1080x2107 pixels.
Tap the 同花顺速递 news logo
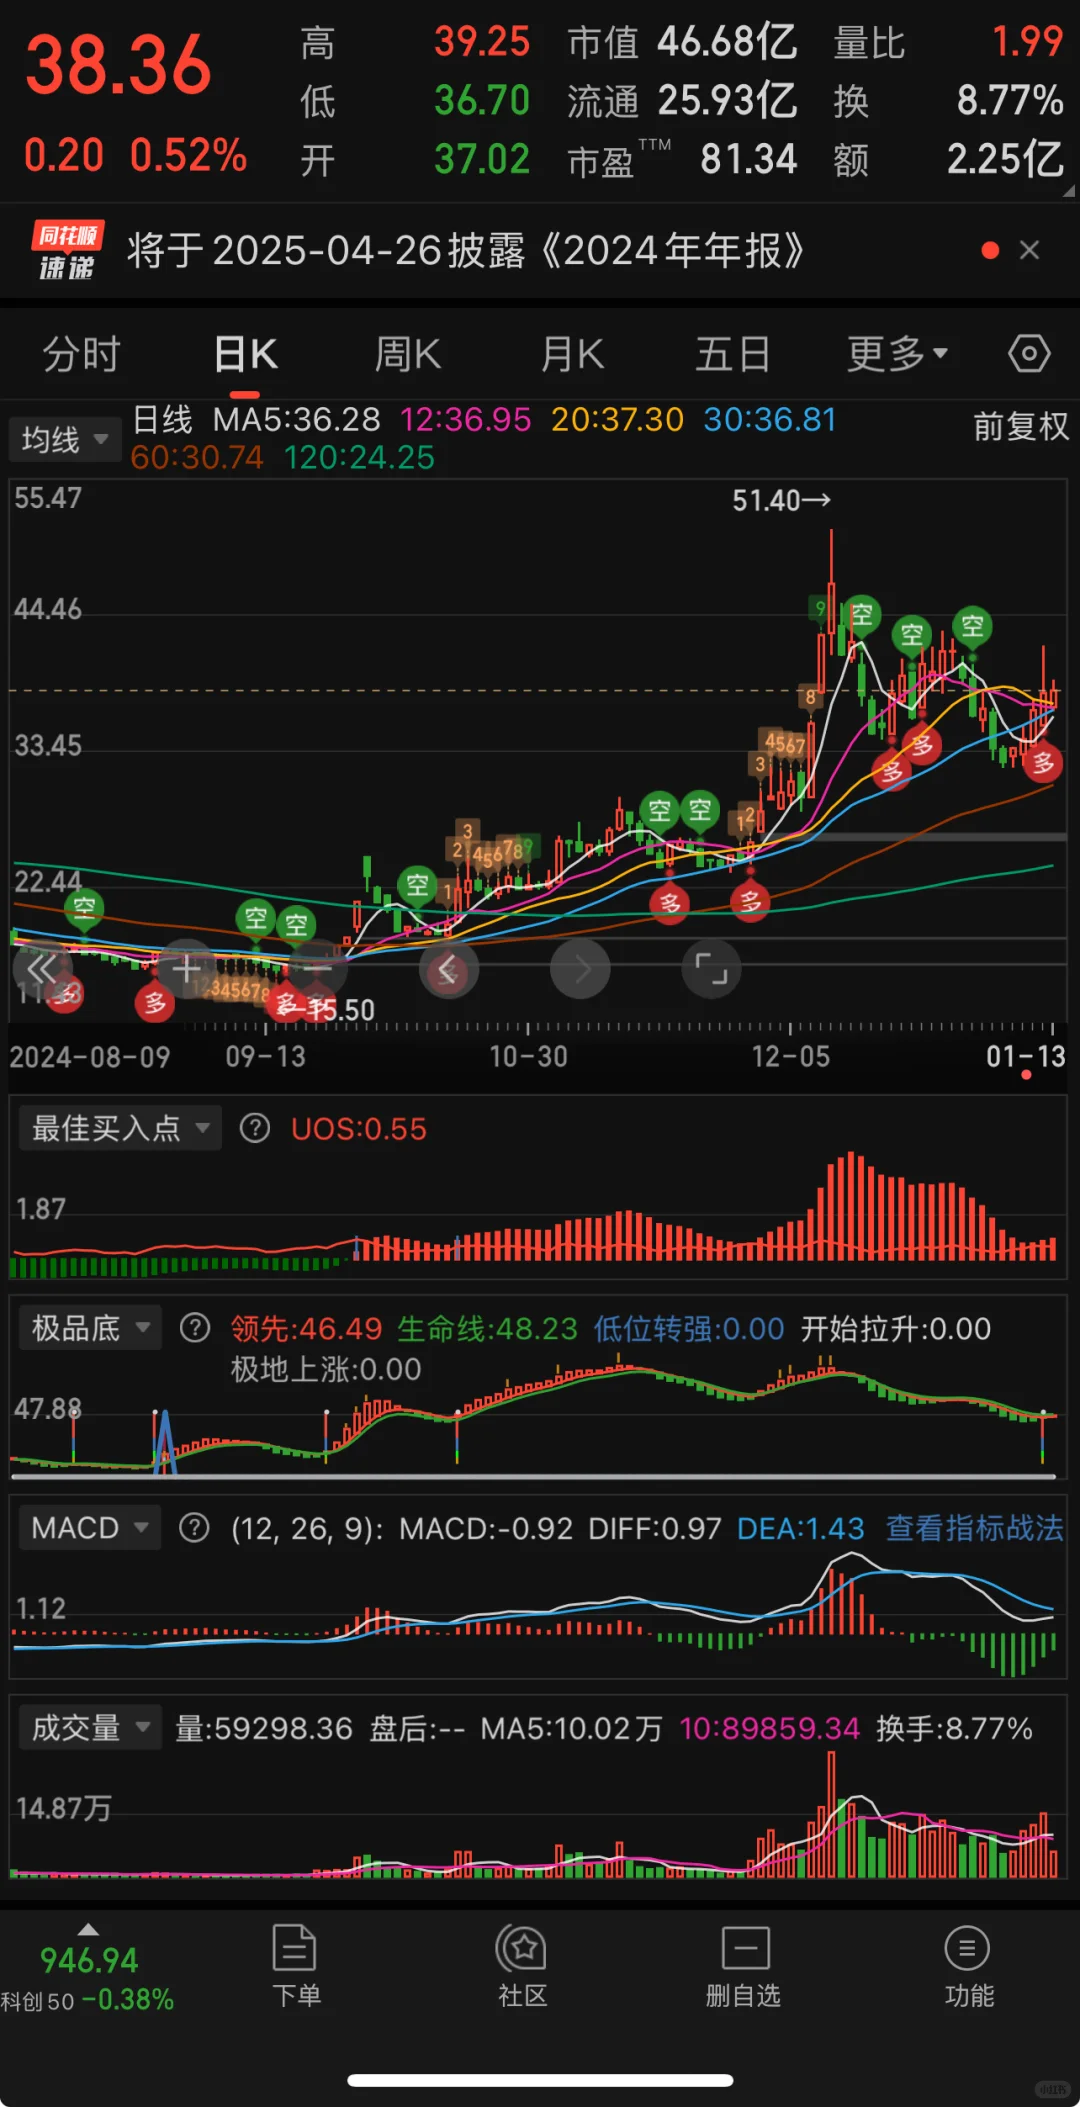click(67, 251)
